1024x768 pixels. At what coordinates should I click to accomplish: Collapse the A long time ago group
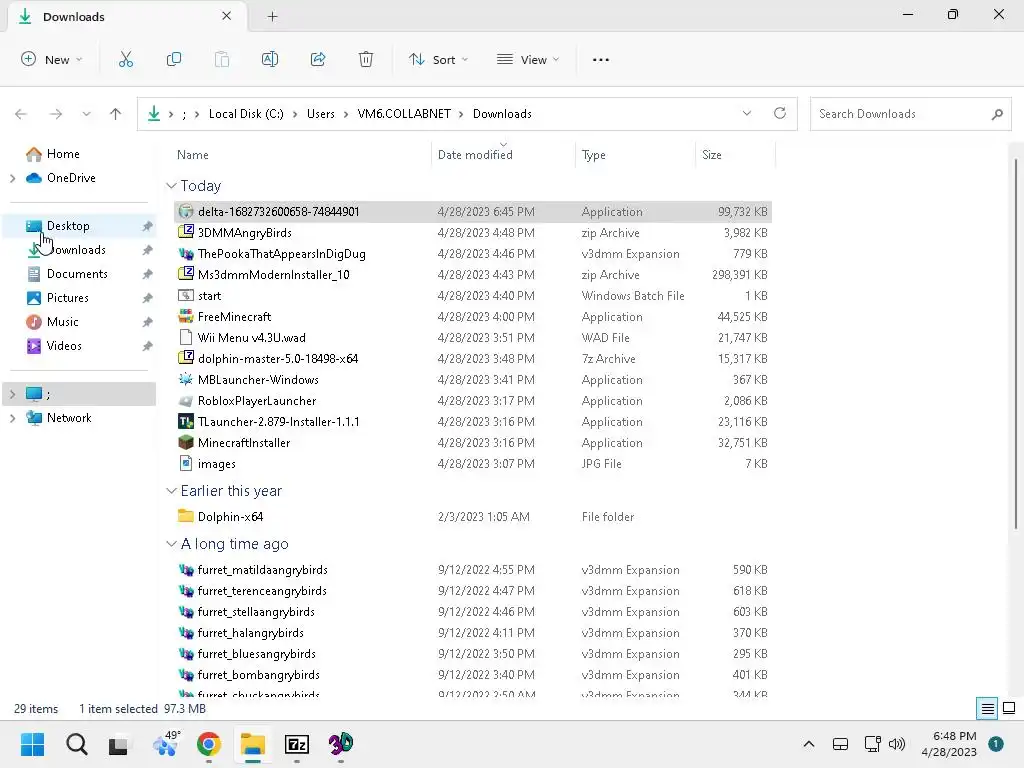(171, 544)
